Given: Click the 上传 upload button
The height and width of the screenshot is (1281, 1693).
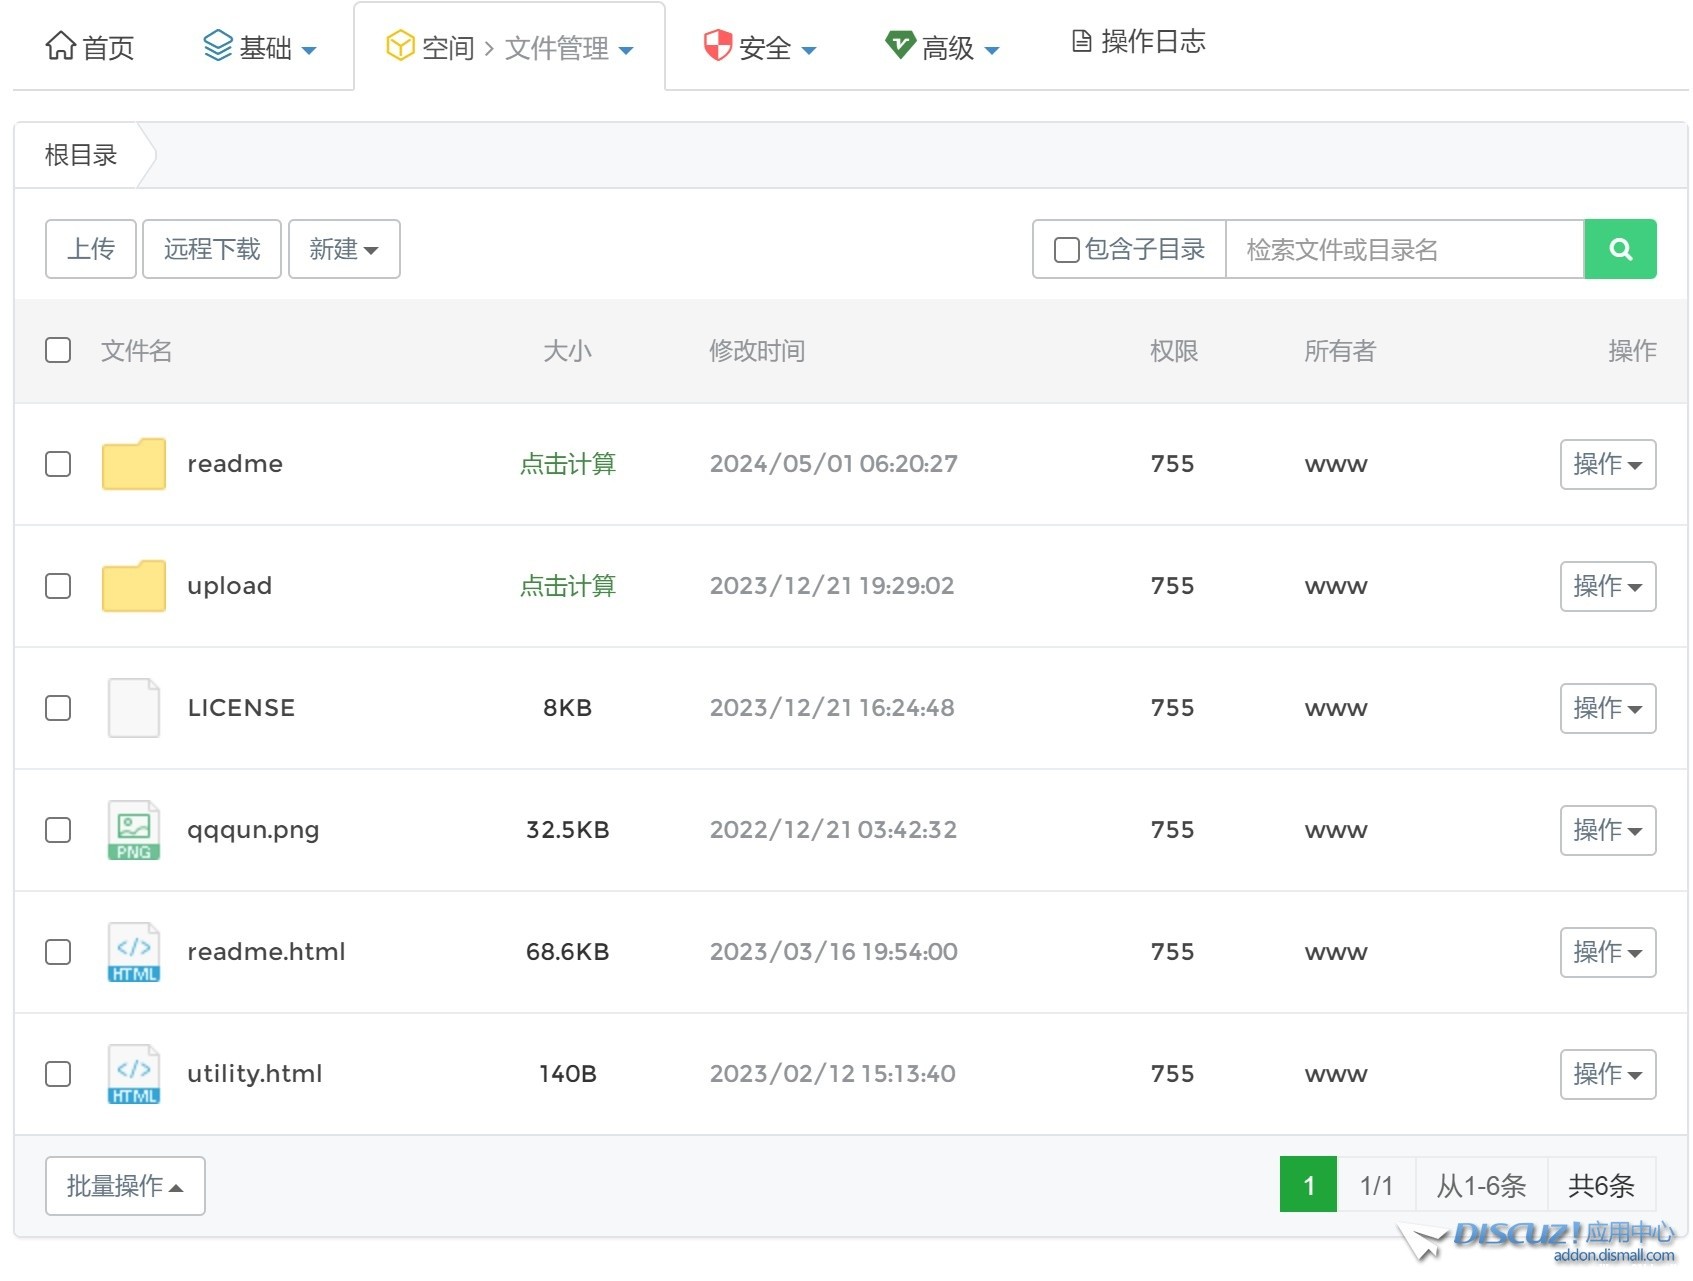Looking at the screenshot, I should click(x=90, y=249).
